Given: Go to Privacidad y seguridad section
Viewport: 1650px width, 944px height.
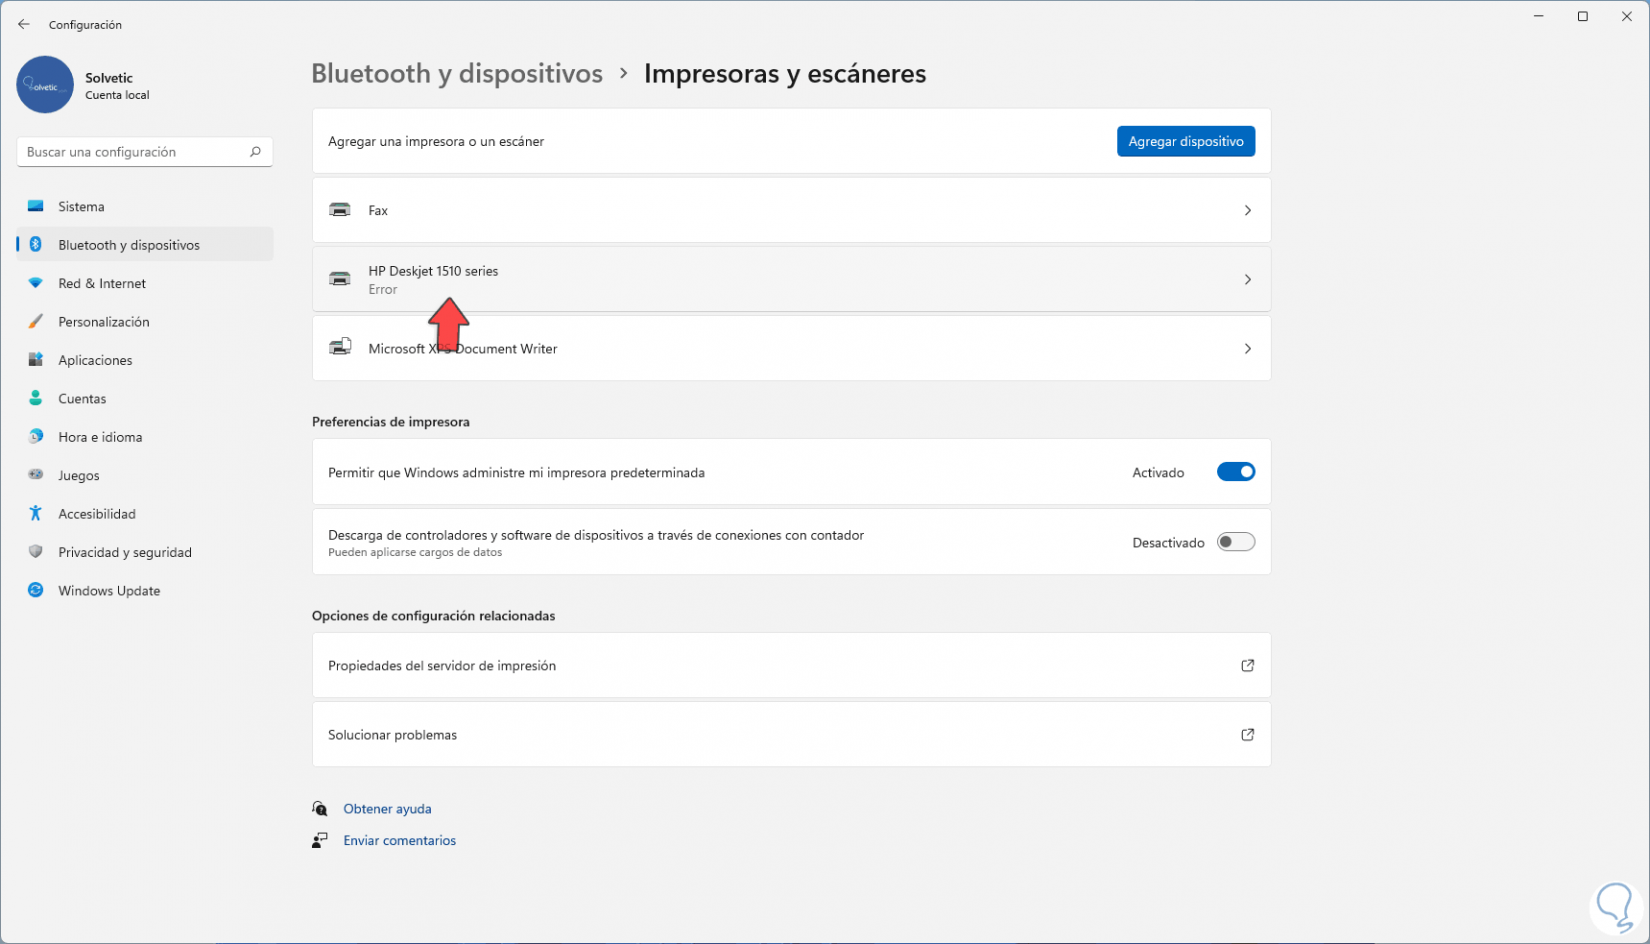Looking at the screenshot, I should (124, 552).
